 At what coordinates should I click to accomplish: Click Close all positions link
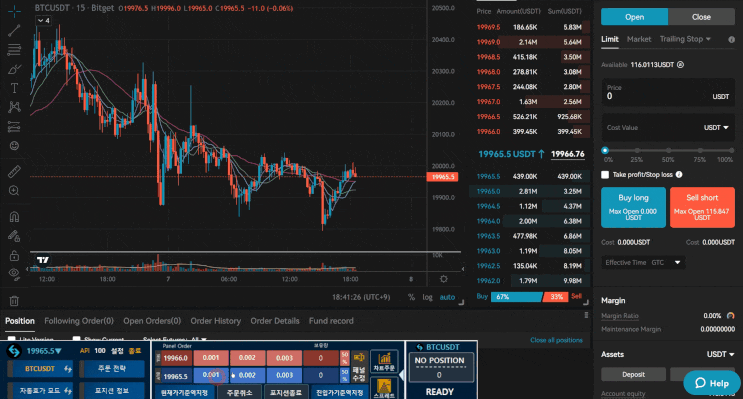(556, 340)
